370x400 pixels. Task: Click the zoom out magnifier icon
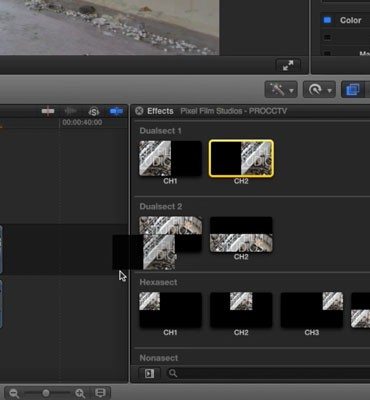tap(14, 393)
